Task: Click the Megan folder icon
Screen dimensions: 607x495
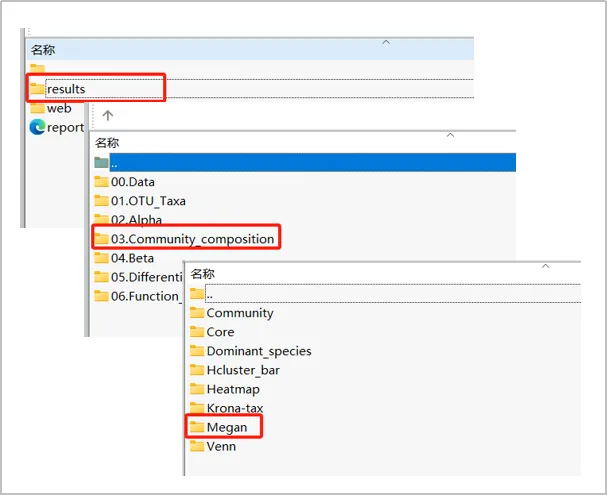Action: coord(197,427)
